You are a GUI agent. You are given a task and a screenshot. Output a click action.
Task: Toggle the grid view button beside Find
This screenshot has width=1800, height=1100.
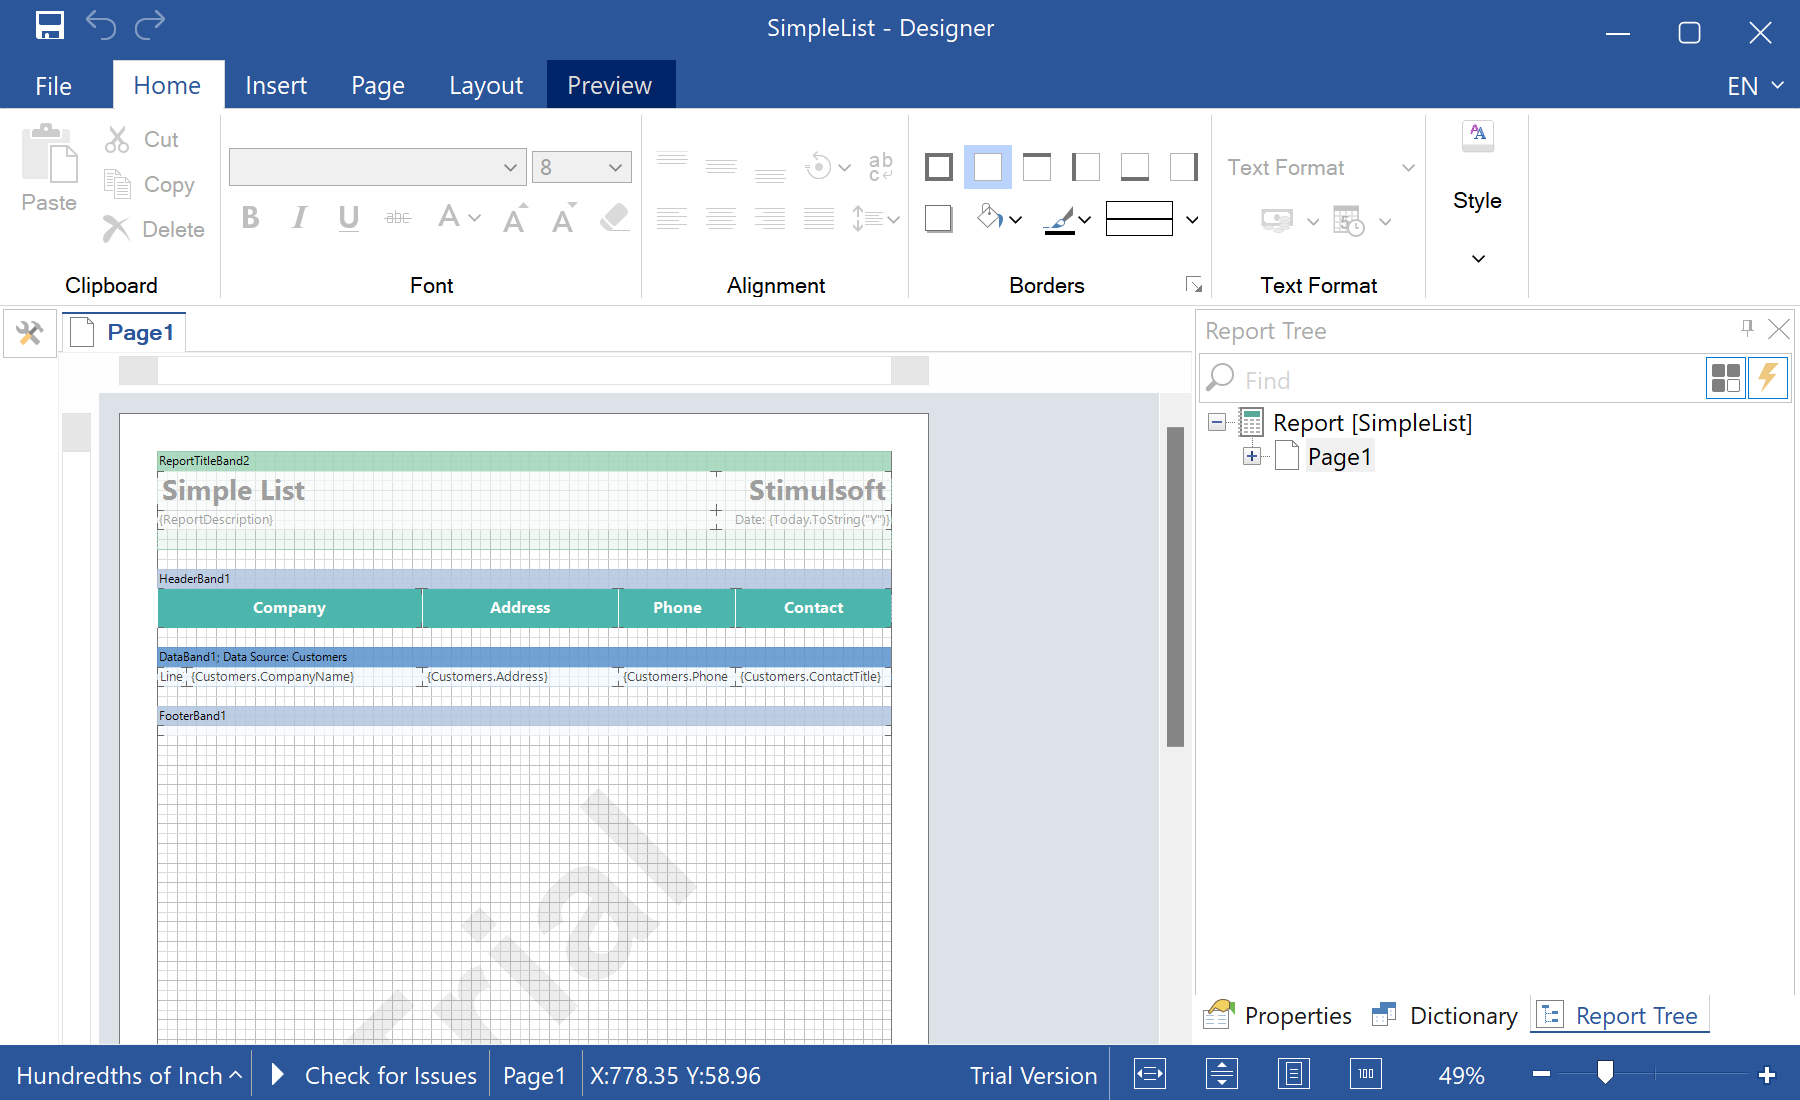pyautogui.click(x=1726, y=378)
